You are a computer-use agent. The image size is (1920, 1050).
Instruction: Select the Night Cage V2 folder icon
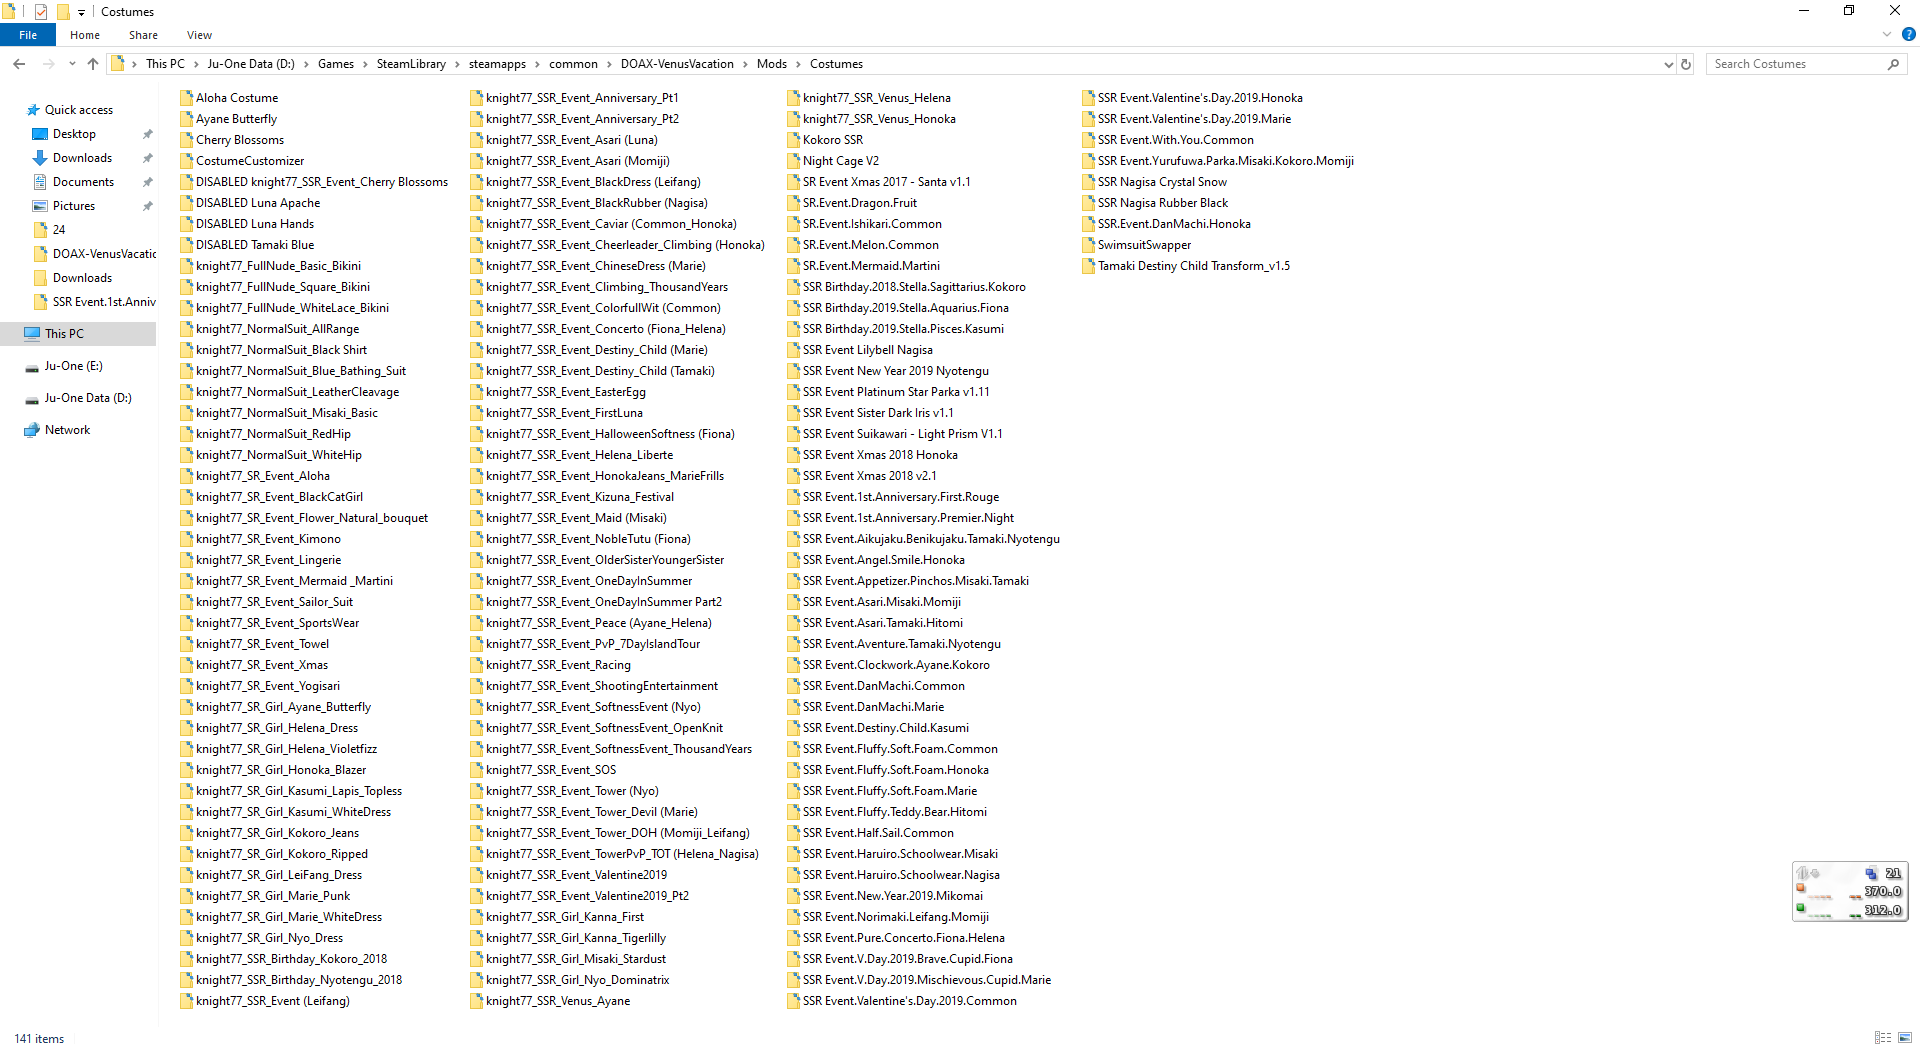coord(793,161)
